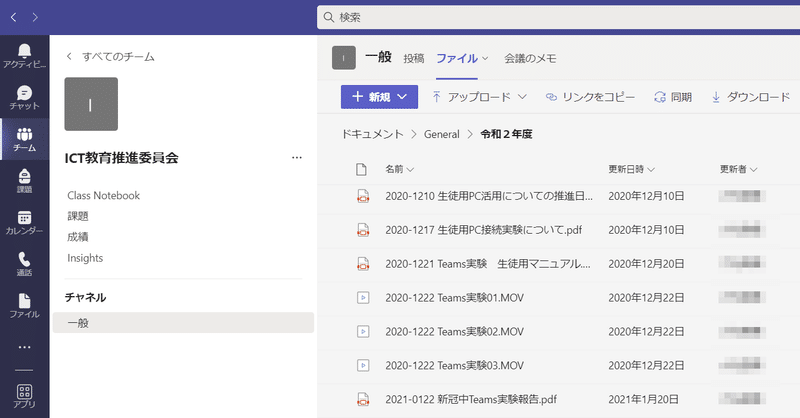
Task: Select the 一般 channel
Action: pyautogui.click(x=183, y=323)
